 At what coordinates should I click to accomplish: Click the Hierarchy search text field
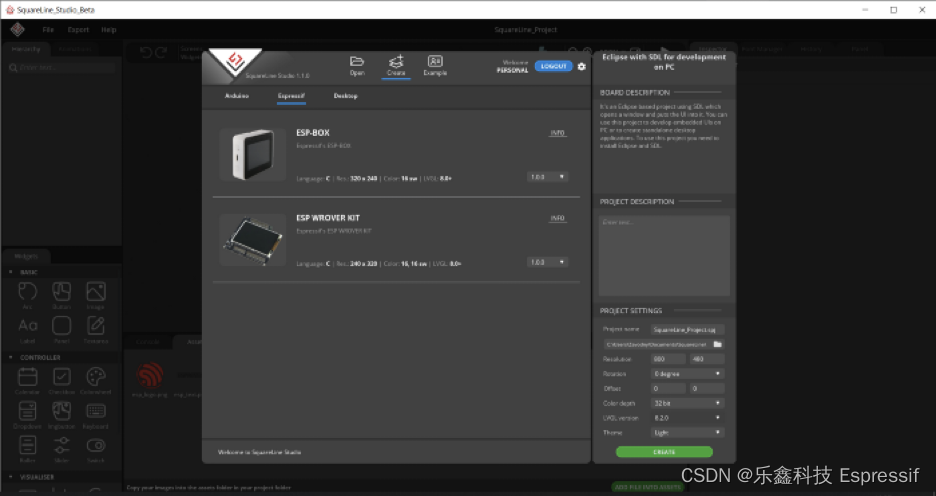[x=61, y=67]
